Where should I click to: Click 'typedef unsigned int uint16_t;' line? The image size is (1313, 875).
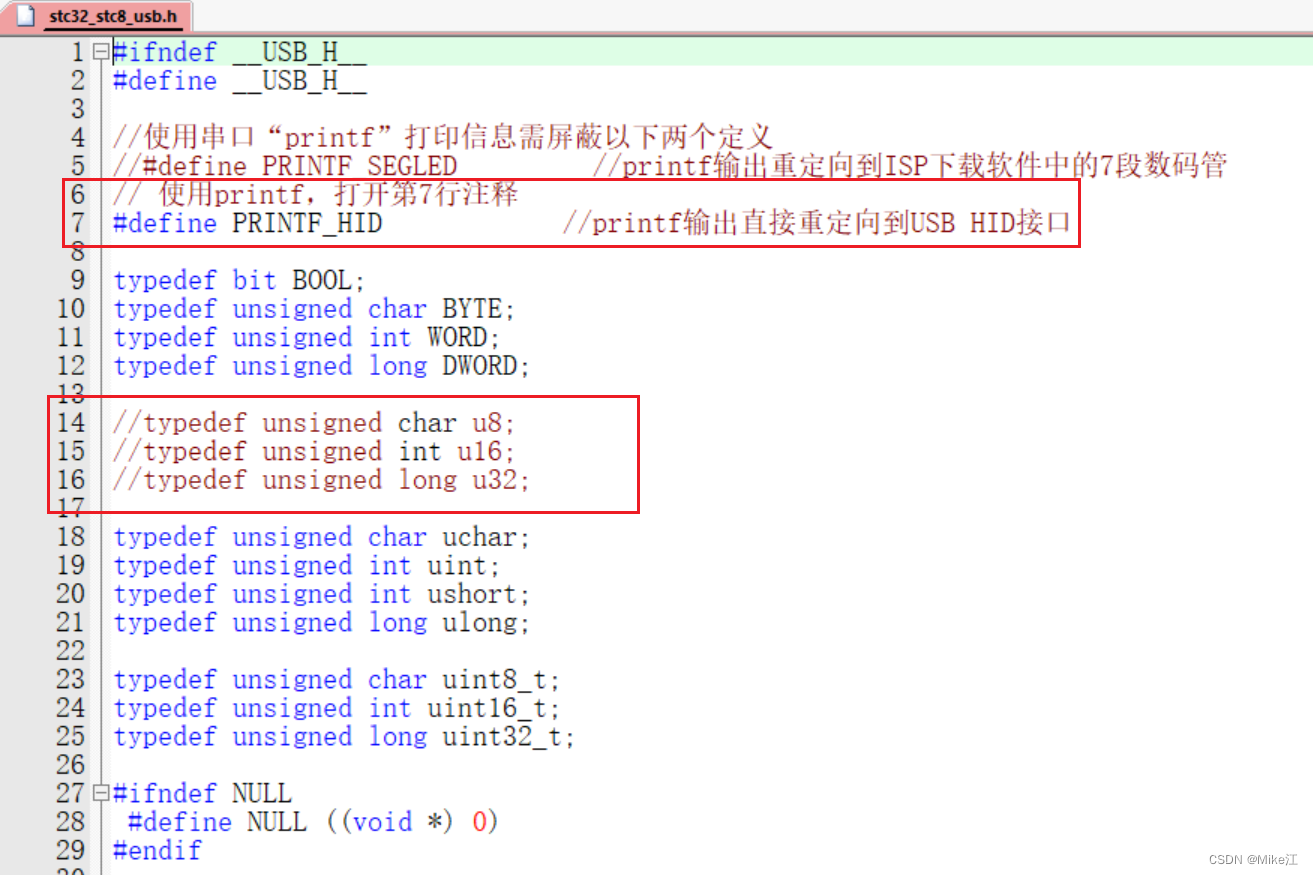[x=337, y=708]
